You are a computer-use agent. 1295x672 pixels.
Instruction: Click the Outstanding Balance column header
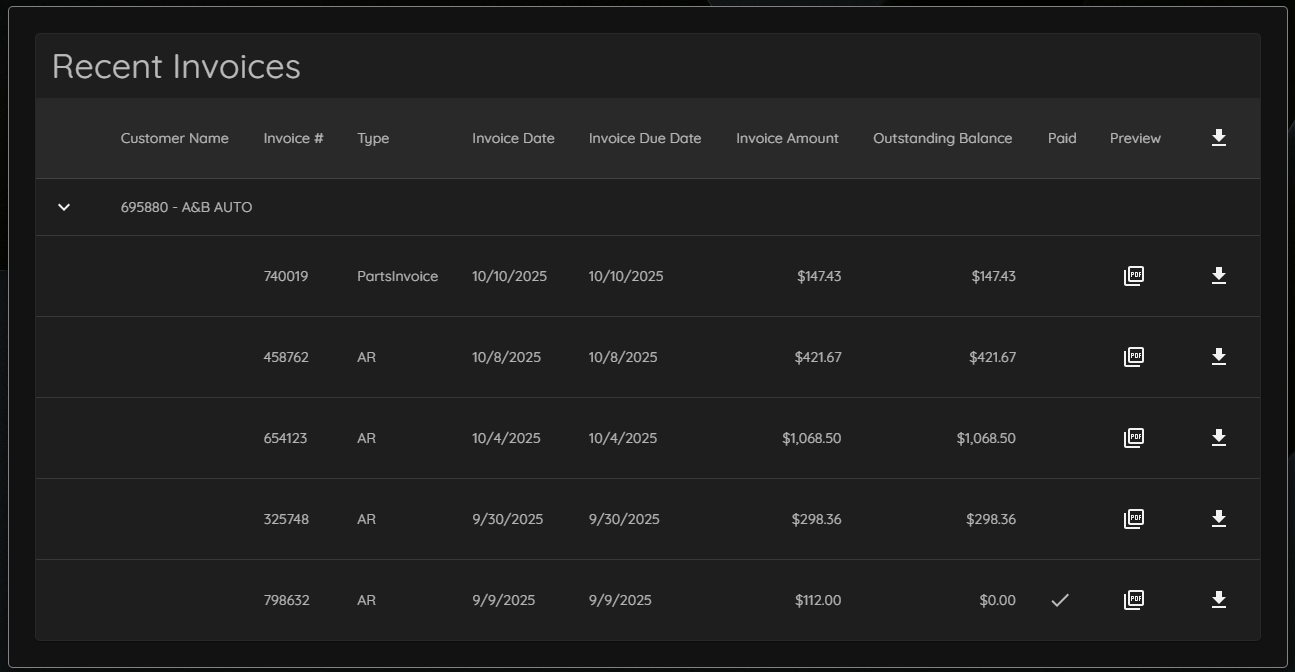click(x=942, y=138)
